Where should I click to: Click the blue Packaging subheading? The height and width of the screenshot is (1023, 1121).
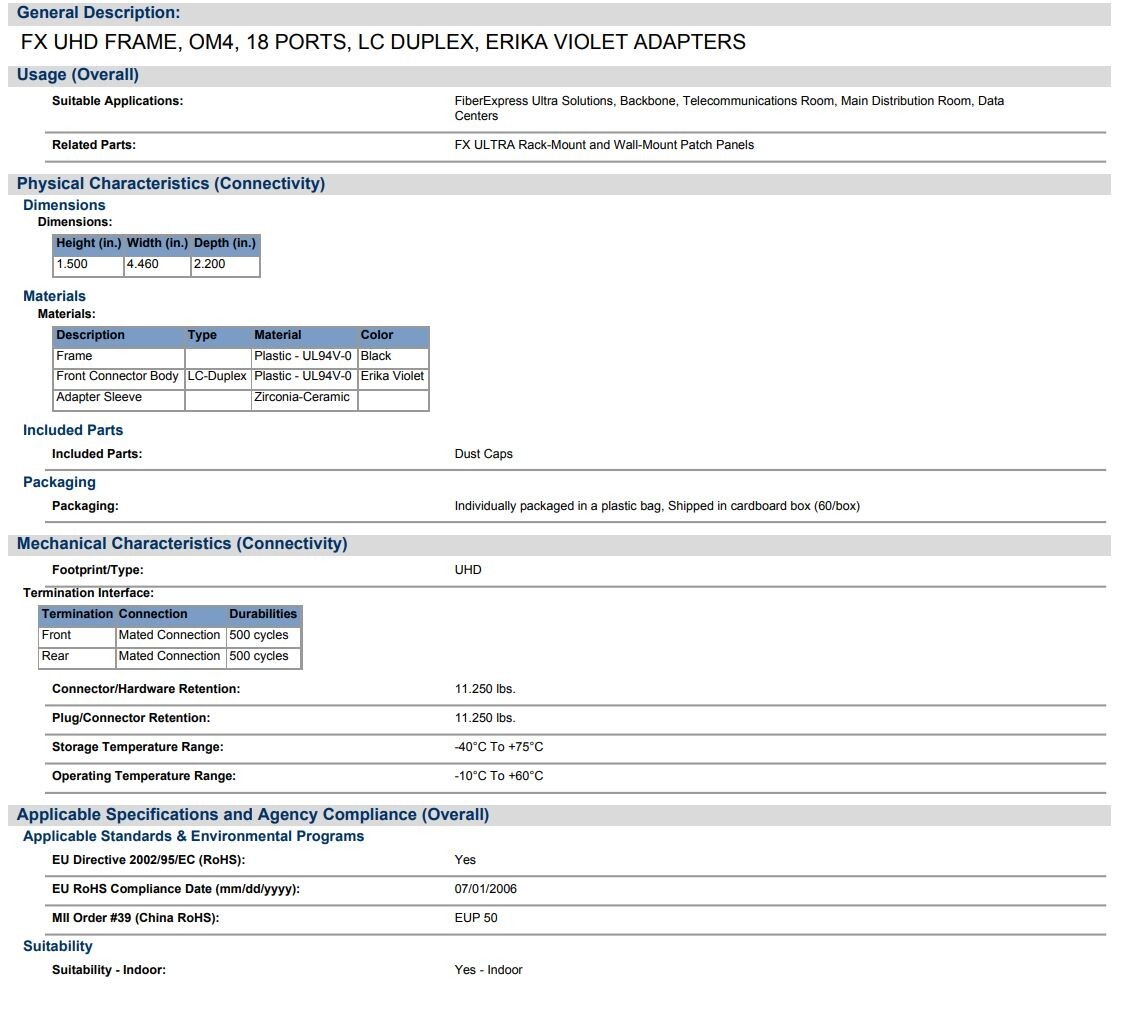click(x=59, y=483)
